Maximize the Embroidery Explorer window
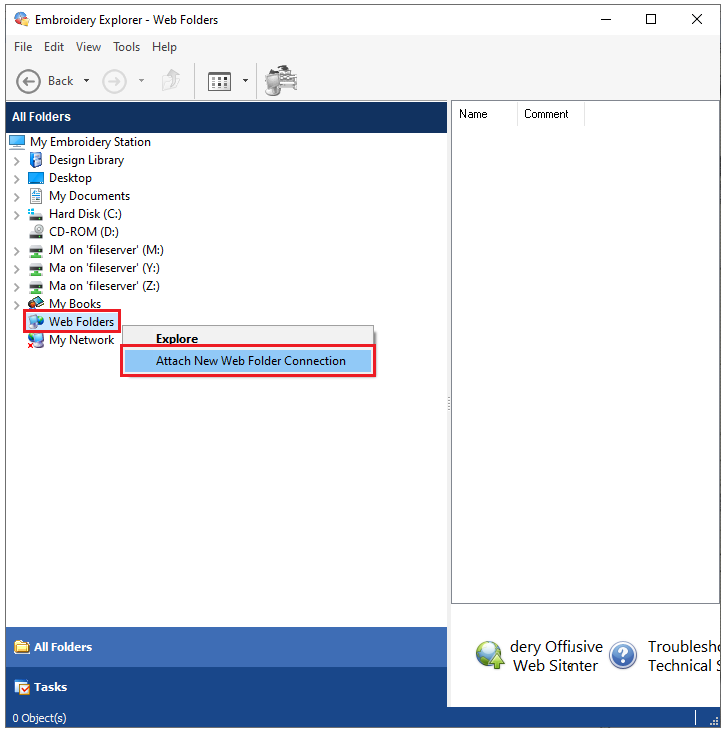The image size is (726, 734). pyautogui.click(x=651, y=19)
